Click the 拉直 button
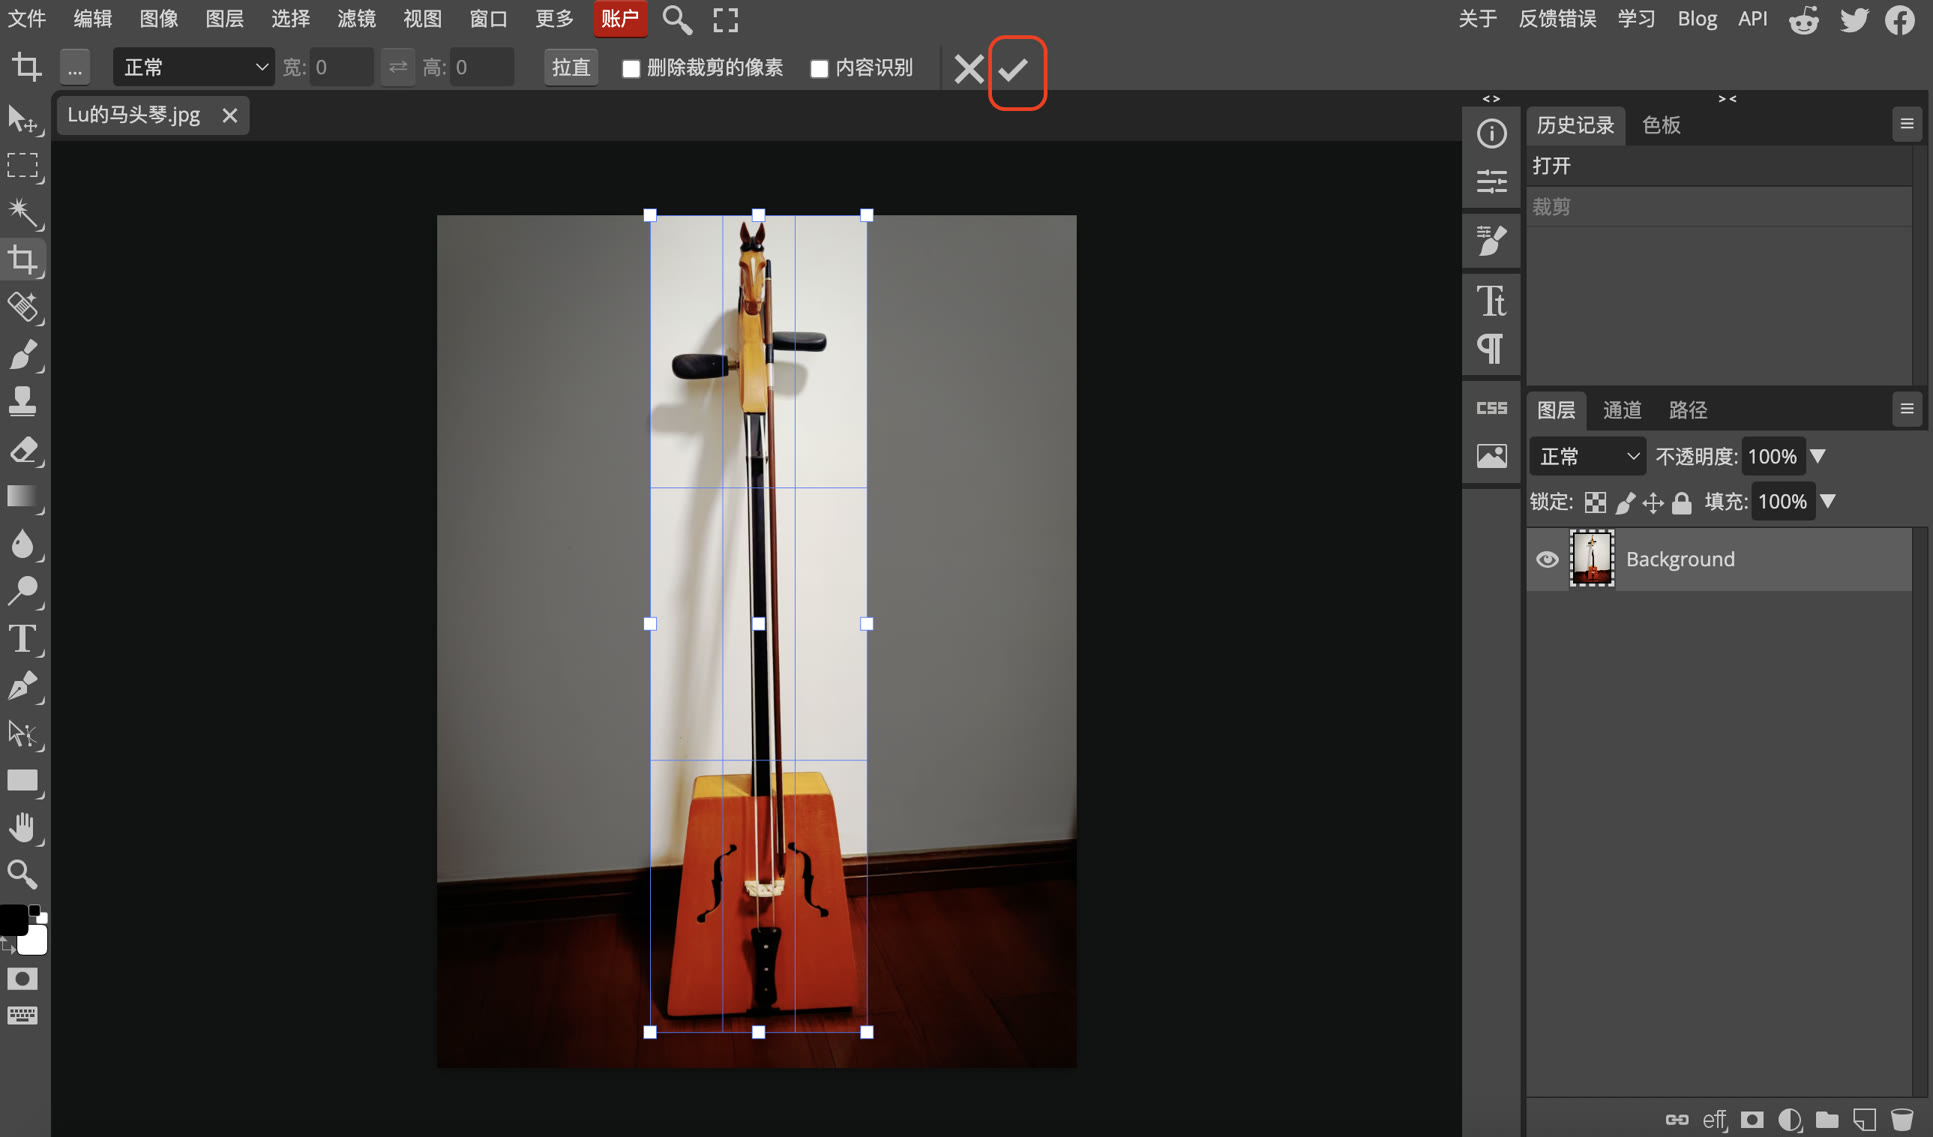The height and width of the screenshot is (1137, 1933). (x=571, y=68)
